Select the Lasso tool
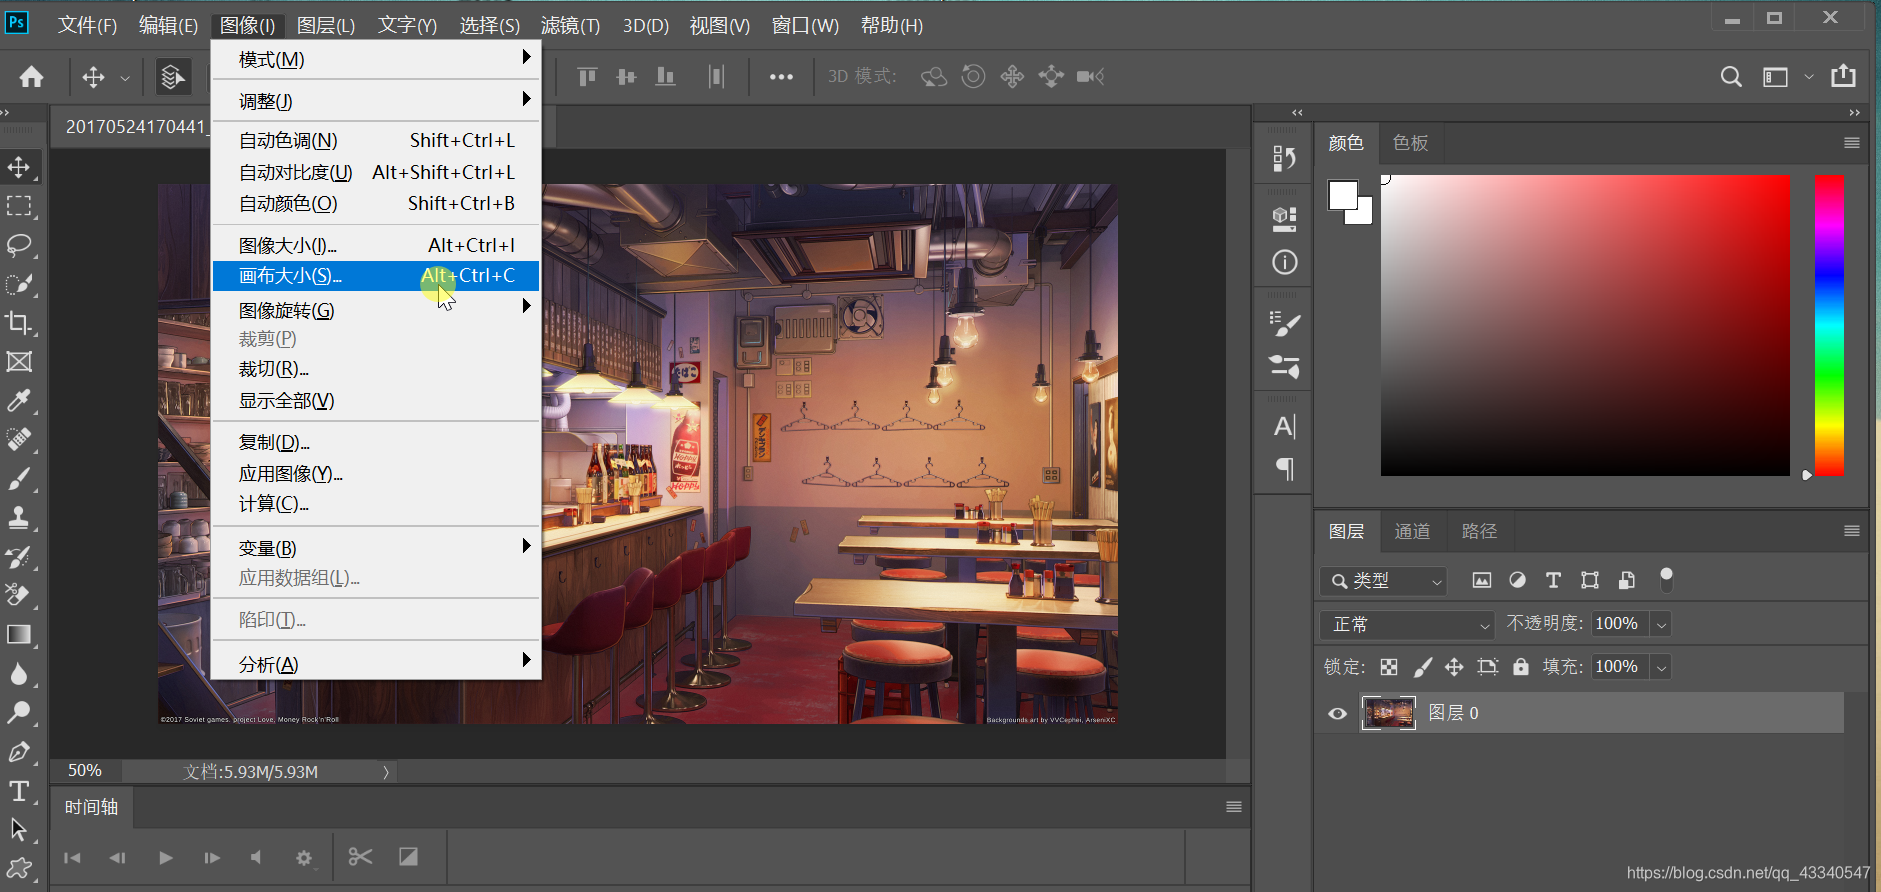1881x892 pixels. (19, 245)
